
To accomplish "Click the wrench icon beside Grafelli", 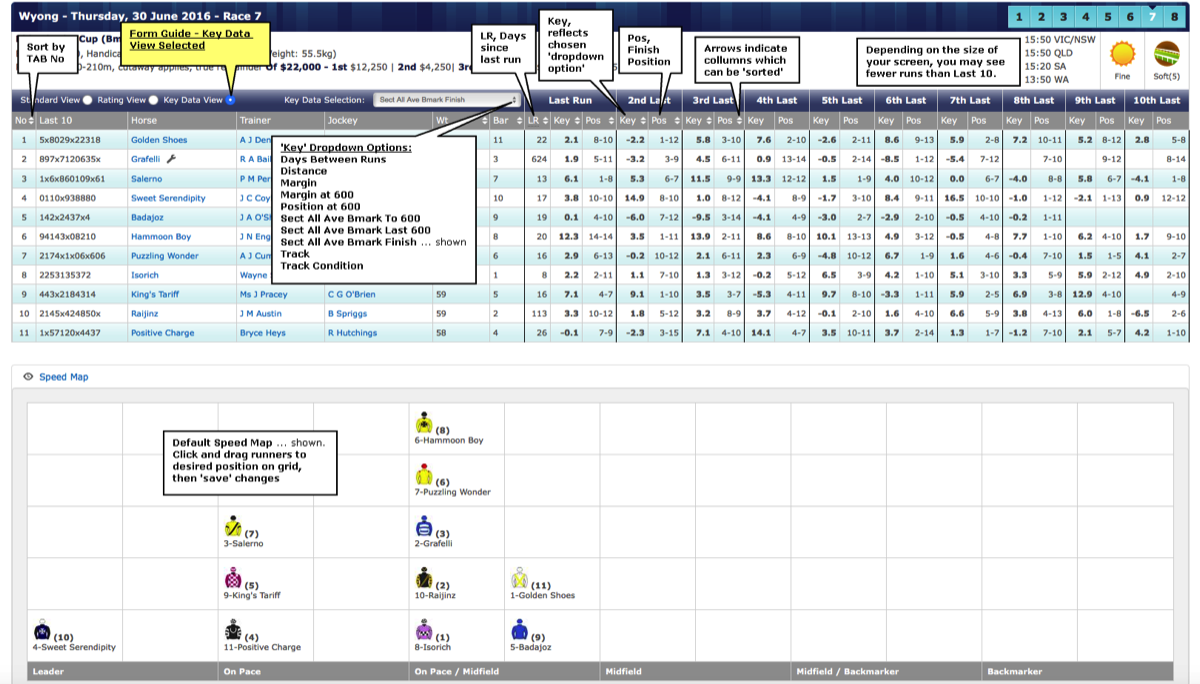I will (x=171, y=159).
